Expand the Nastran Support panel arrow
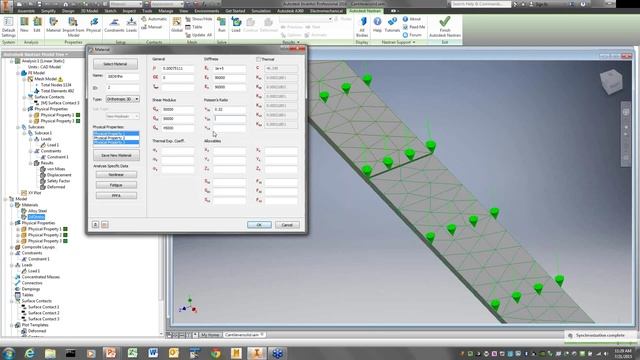 click(414, 42)
